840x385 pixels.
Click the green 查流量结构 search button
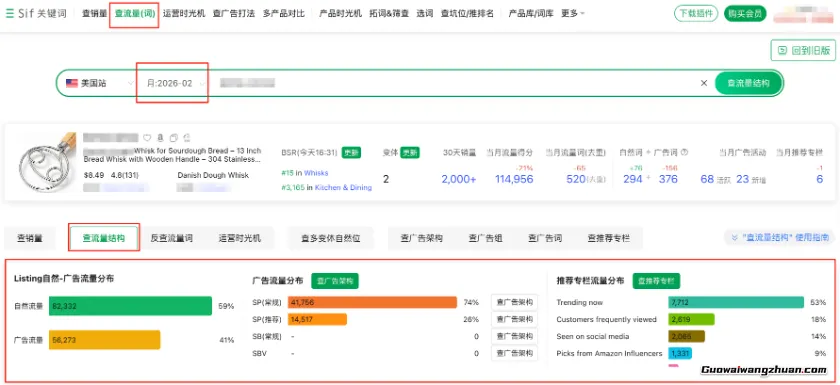(x=748, y=83)
